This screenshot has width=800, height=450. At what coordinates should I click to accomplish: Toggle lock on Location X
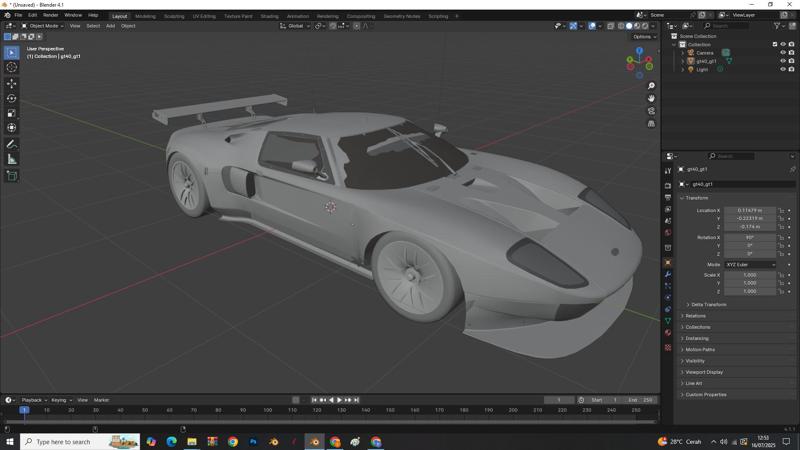pyautogui.click(x=781, y=210)
